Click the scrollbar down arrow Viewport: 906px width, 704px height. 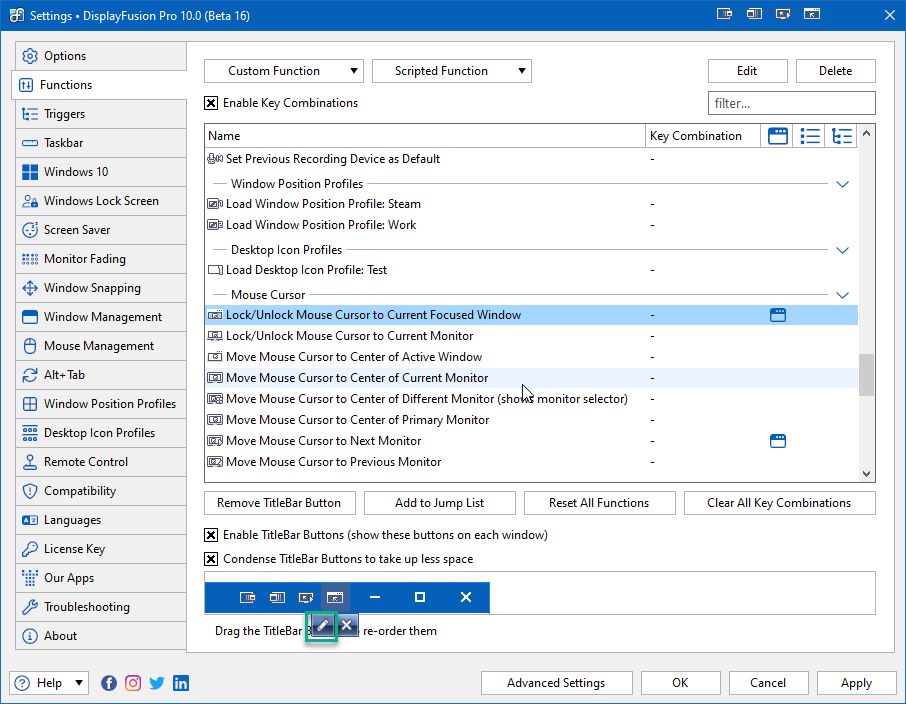[x=866, y=473]
